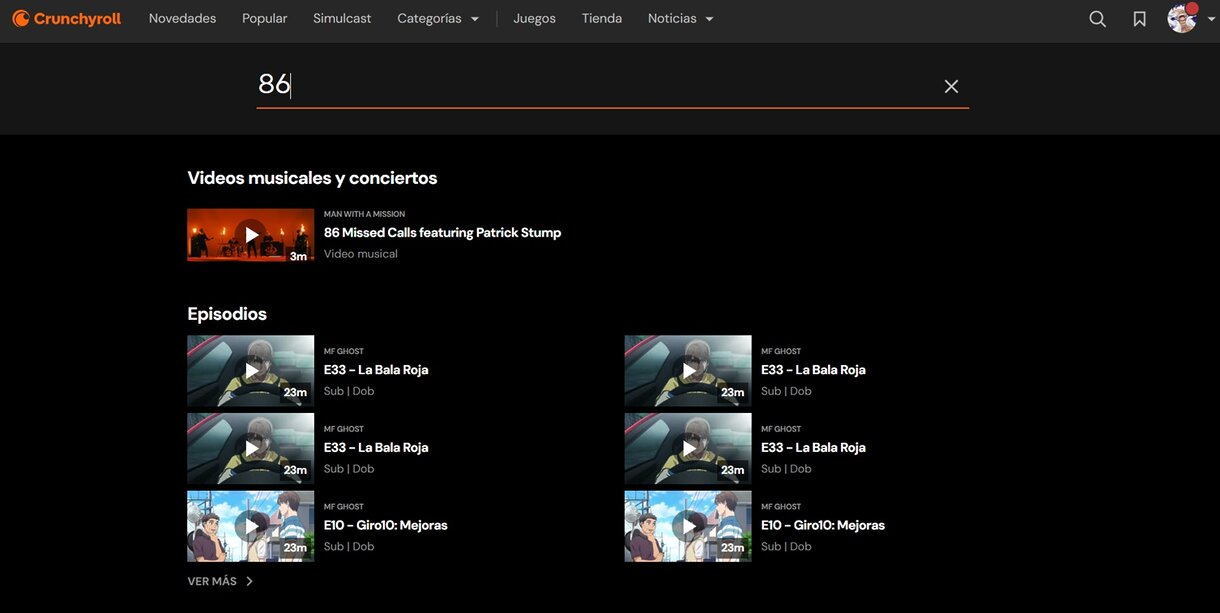This screenshot has width=1220, height=613.
Task: Click the 'Episodios' heading
Action: 227,314
